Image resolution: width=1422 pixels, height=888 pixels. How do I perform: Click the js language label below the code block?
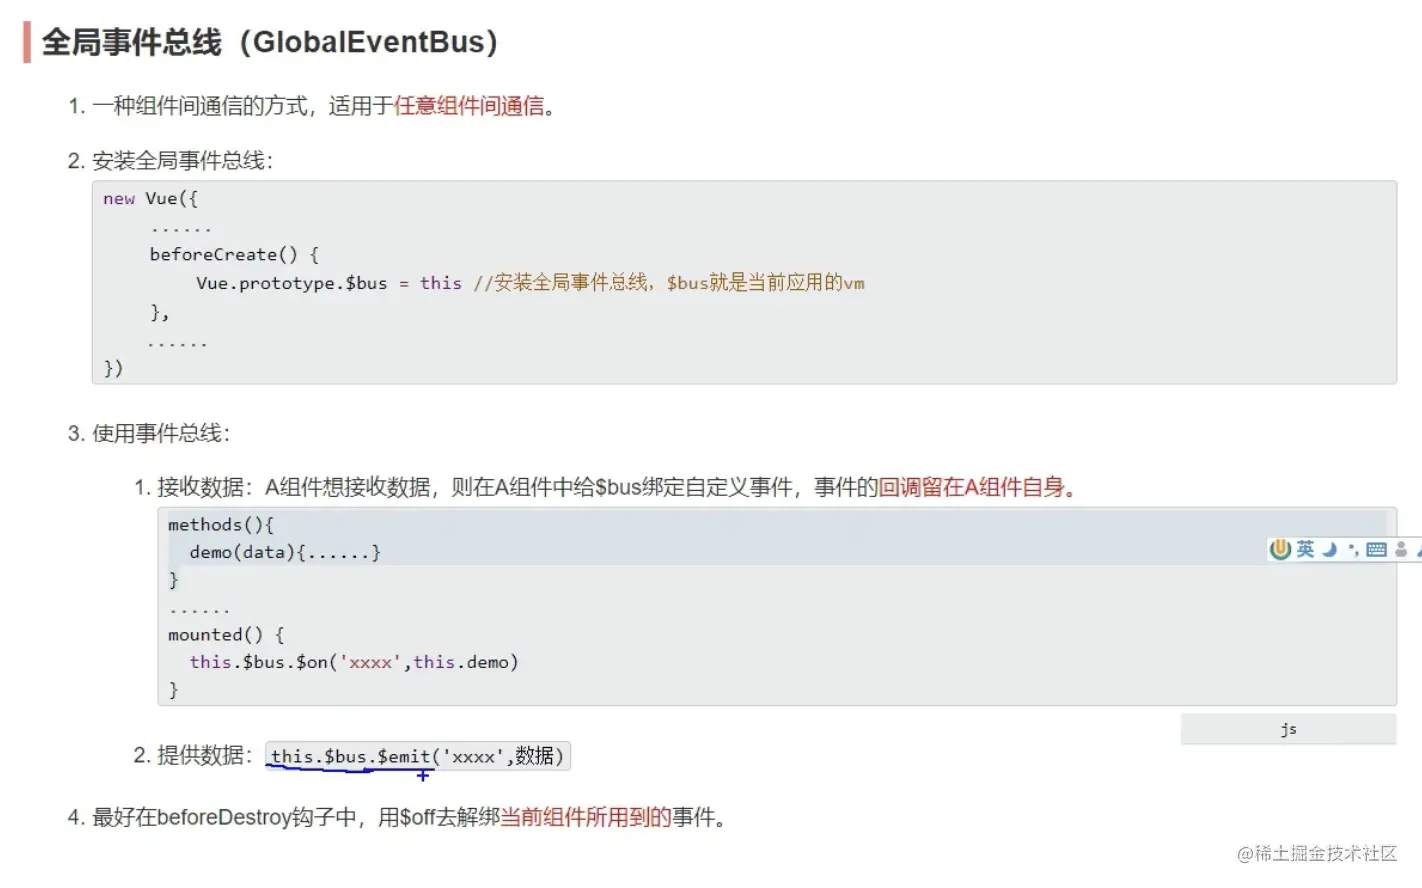pyautogui.click(x=1288, y=729)
